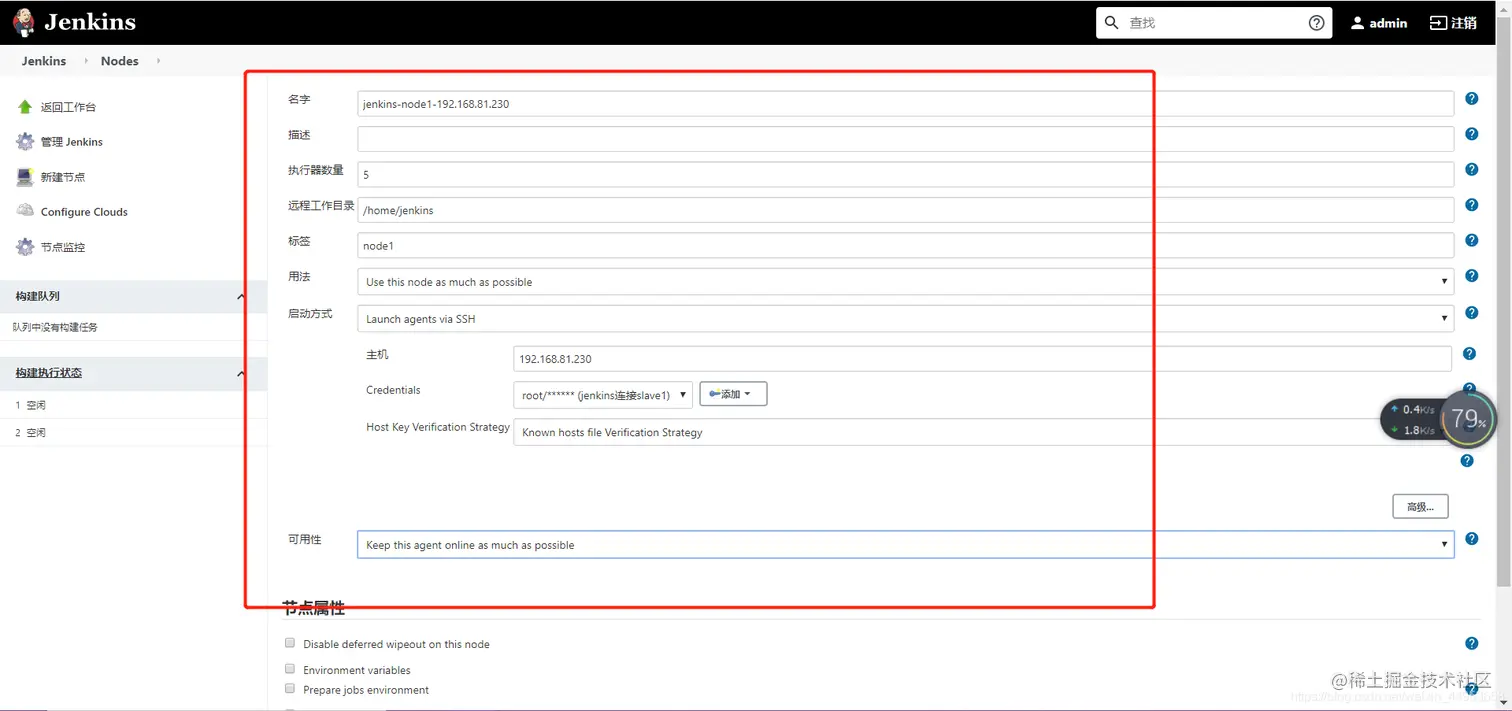Click the Configure Clouds cloud icon
This screenshot has width=1512, height=711.
(25, 211)
